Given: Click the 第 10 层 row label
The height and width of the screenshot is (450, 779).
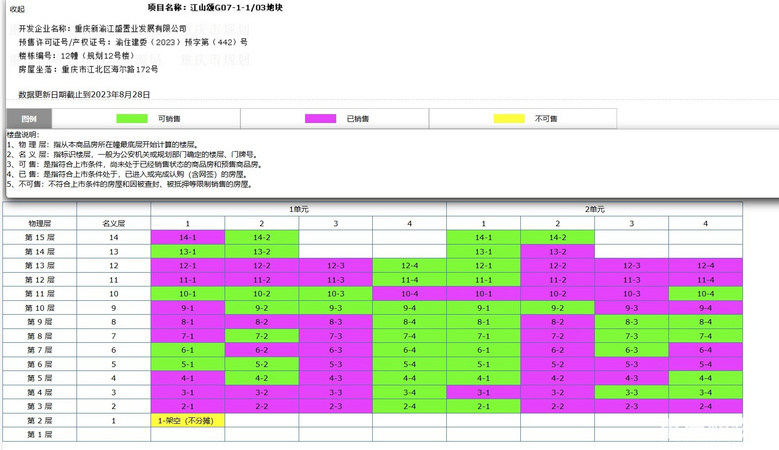Looking at the screenshot, I should click(40, 308).
